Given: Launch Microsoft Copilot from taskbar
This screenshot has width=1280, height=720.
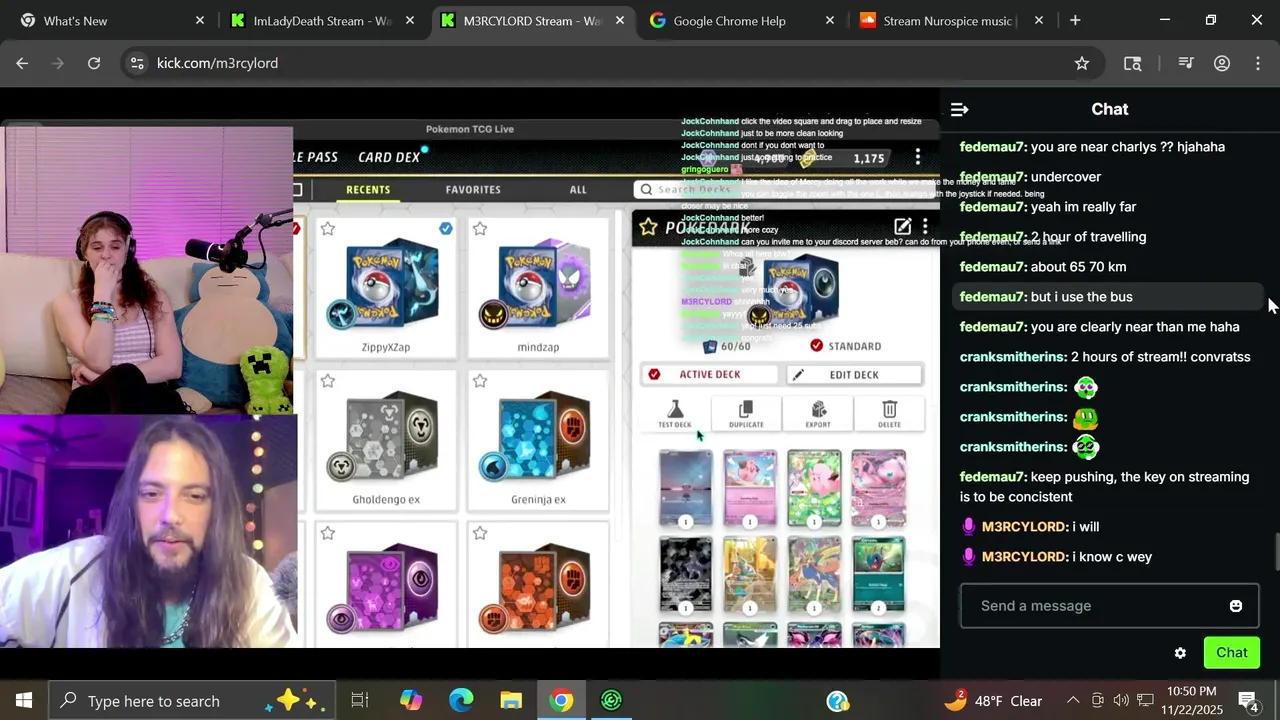Looking at the screenshot, I should coord(411,701).
